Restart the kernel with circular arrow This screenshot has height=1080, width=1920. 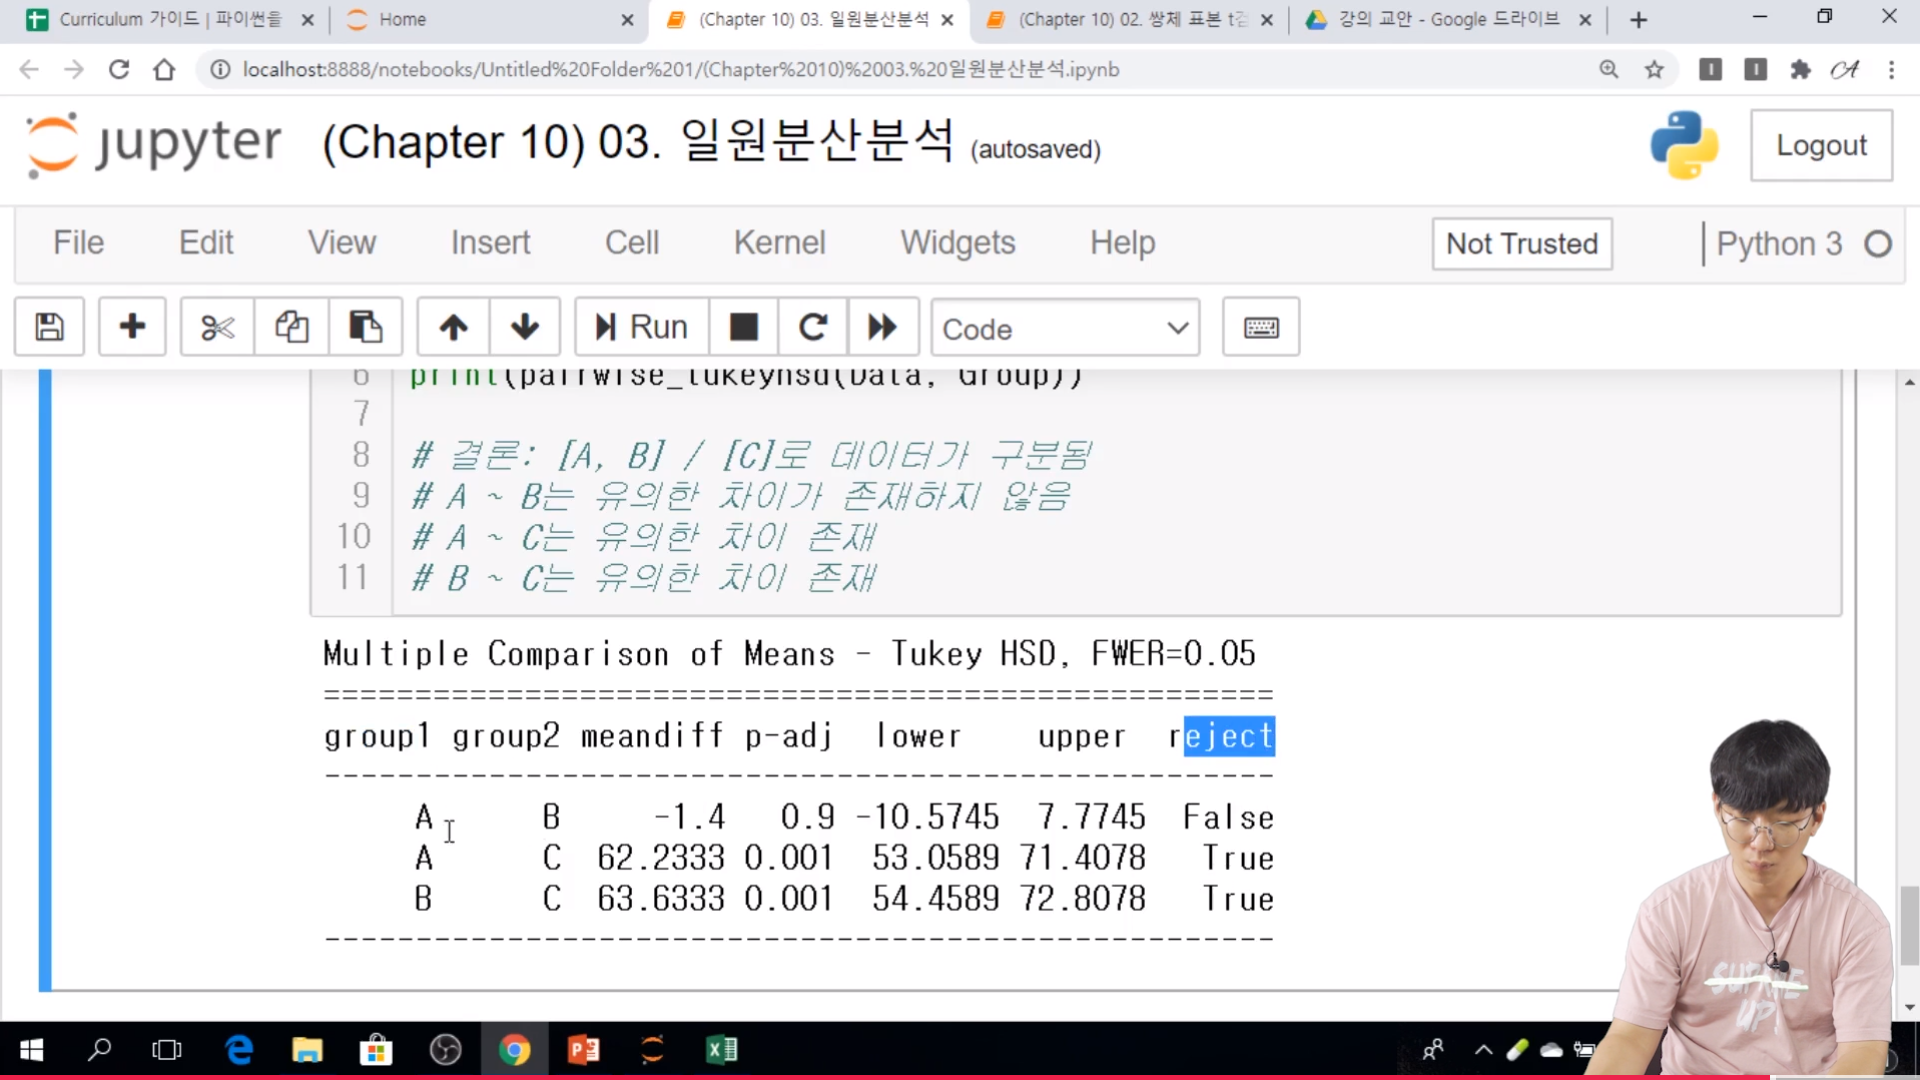tap(813, 327)
